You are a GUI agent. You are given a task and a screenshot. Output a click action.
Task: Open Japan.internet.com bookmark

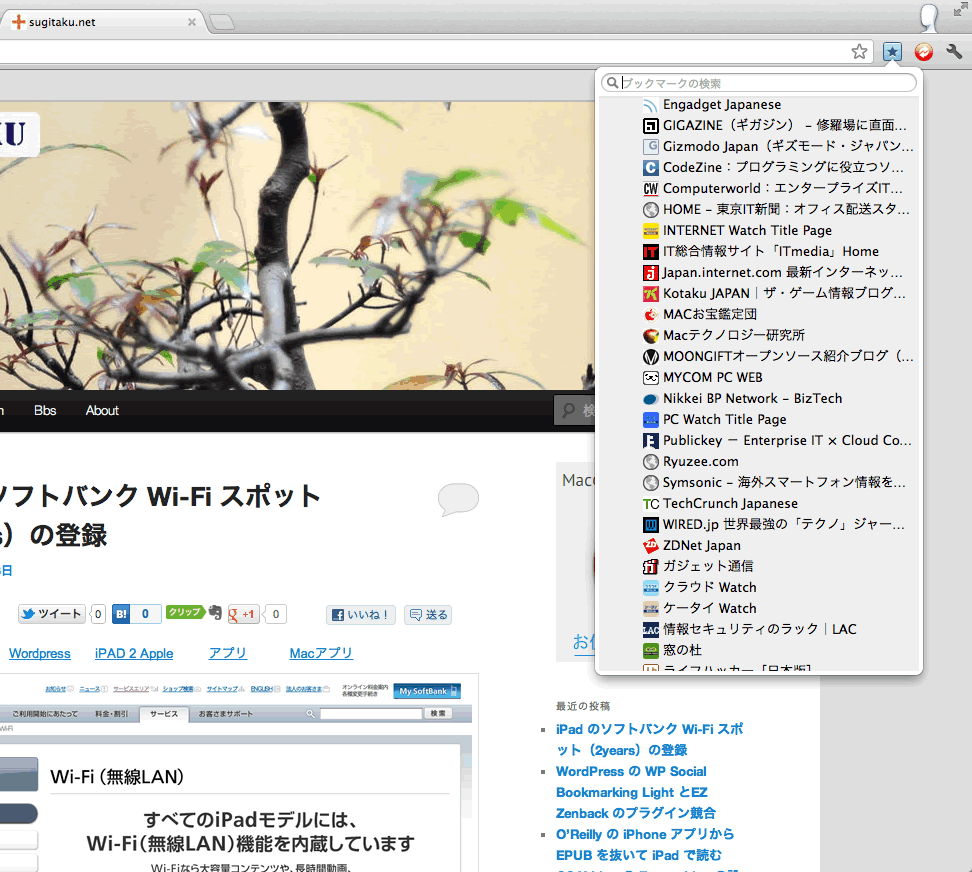(x=759, y=273)
